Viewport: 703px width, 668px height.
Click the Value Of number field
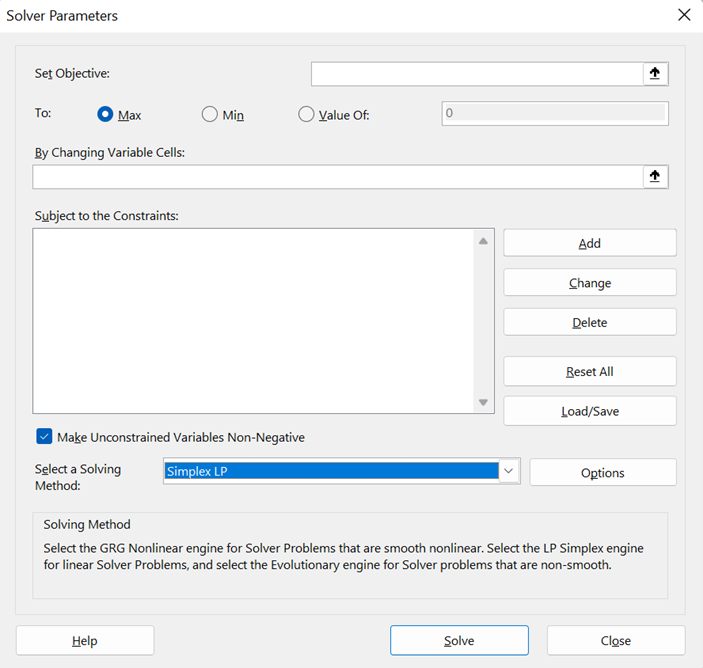click(x=555, y=114)
